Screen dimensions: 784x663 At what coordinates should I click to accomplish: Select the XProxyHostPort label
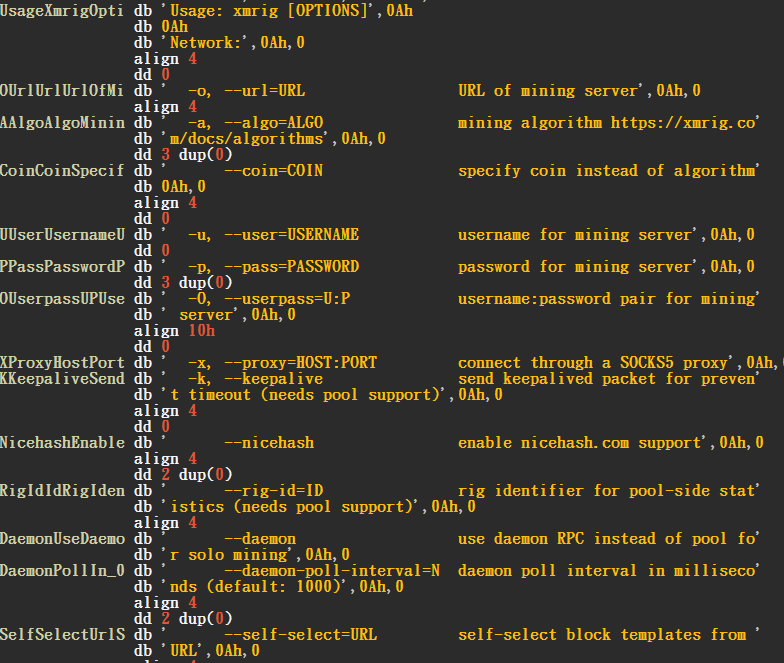(x=62, y=363)
